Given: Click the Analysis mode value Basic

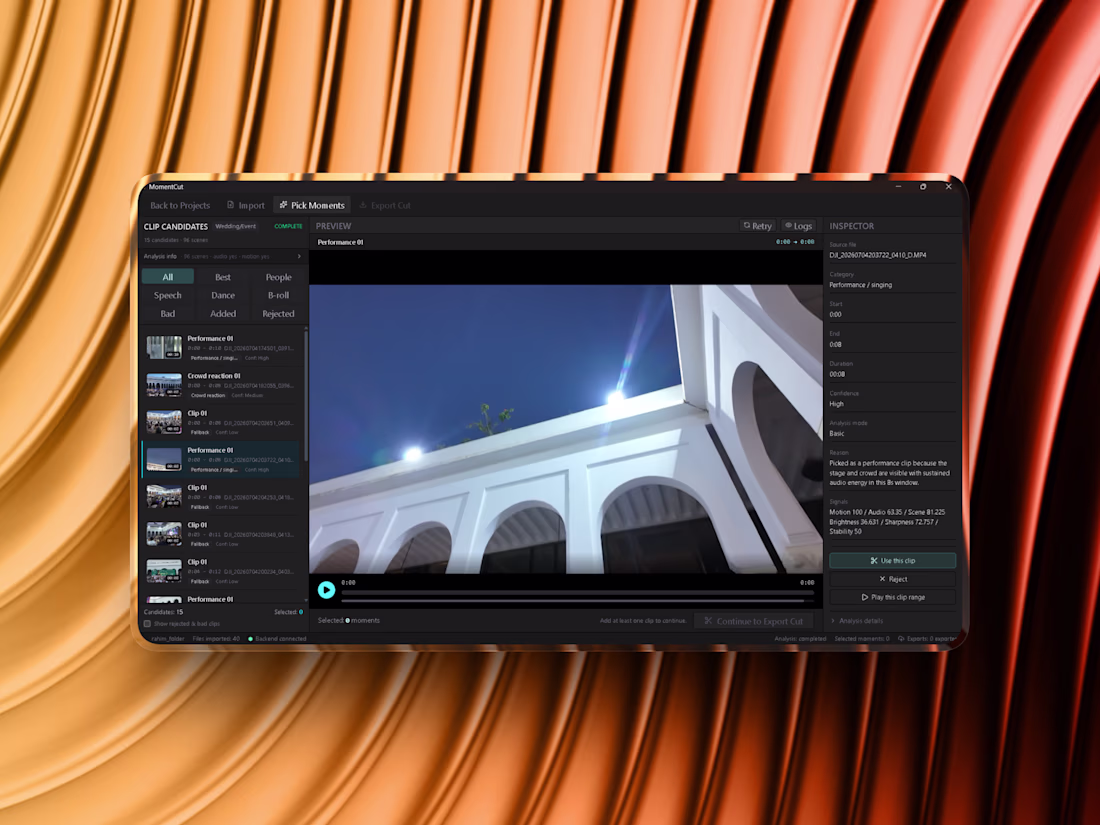Looking at the screenshot, I should point(837,434).
